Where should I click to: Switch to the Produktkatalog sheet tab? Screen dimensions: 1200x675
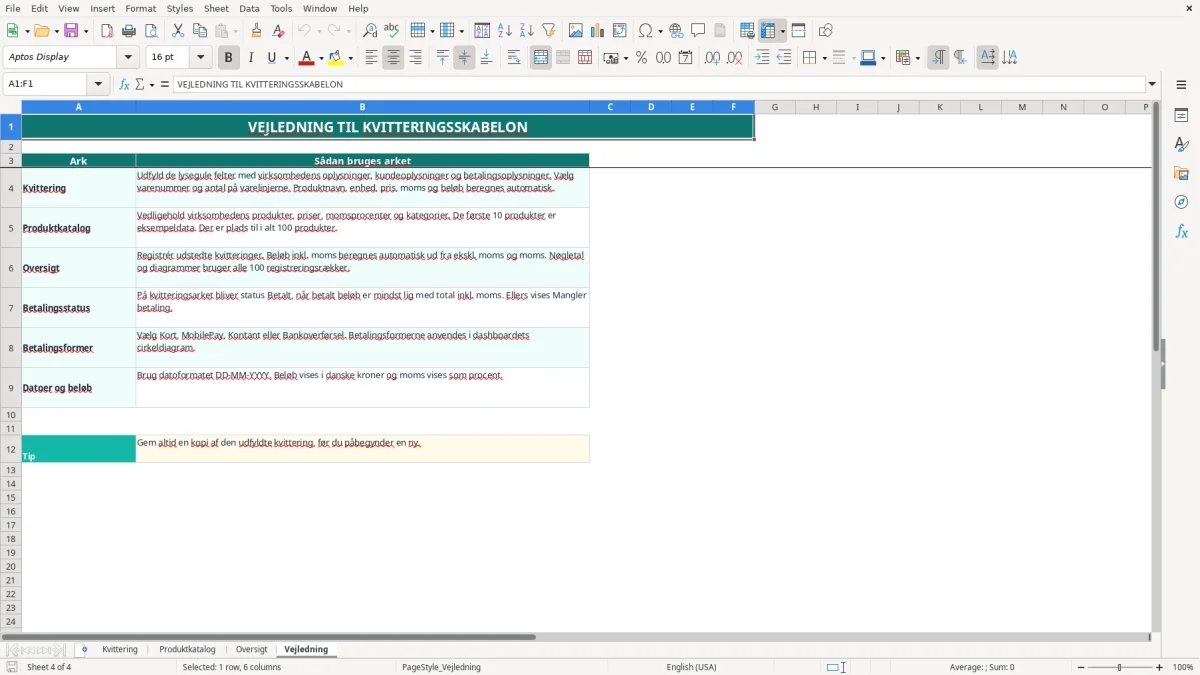coord(187,650)
